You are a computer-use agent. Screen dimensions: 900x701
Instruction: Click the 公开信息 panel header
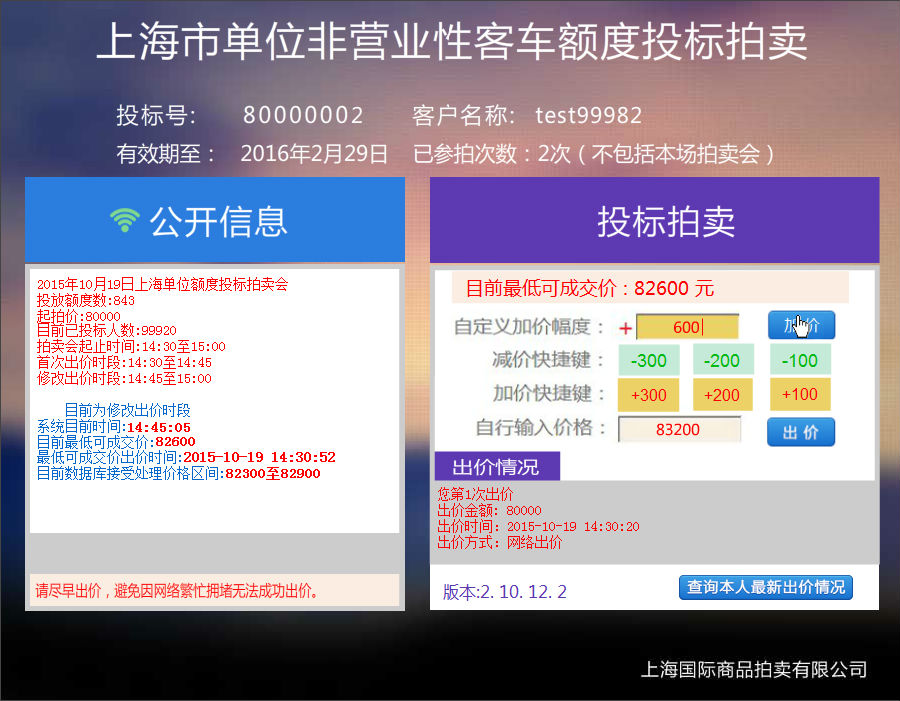[x=215, y=221]
